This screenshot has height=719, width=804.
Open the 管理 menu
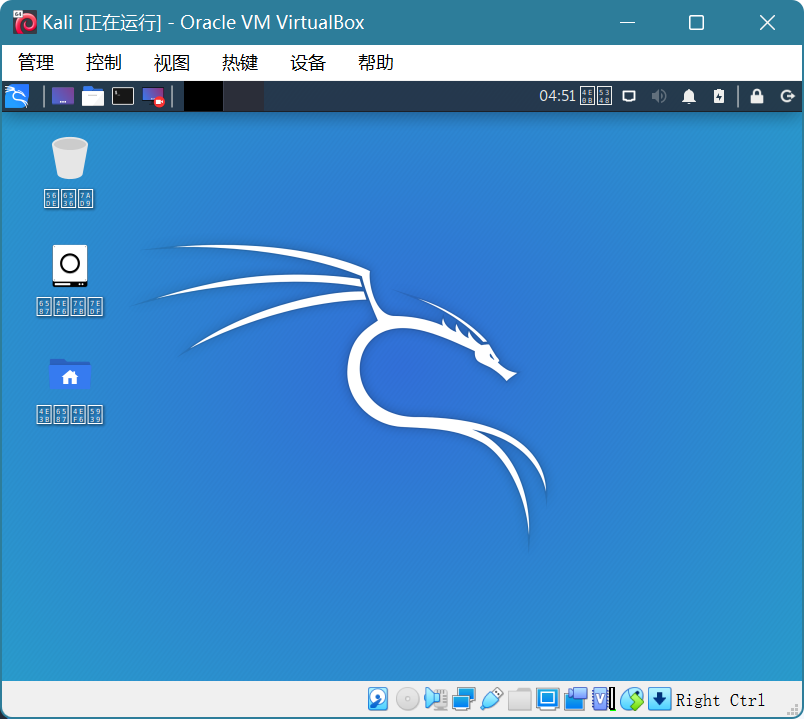click(x=36, y=63)
